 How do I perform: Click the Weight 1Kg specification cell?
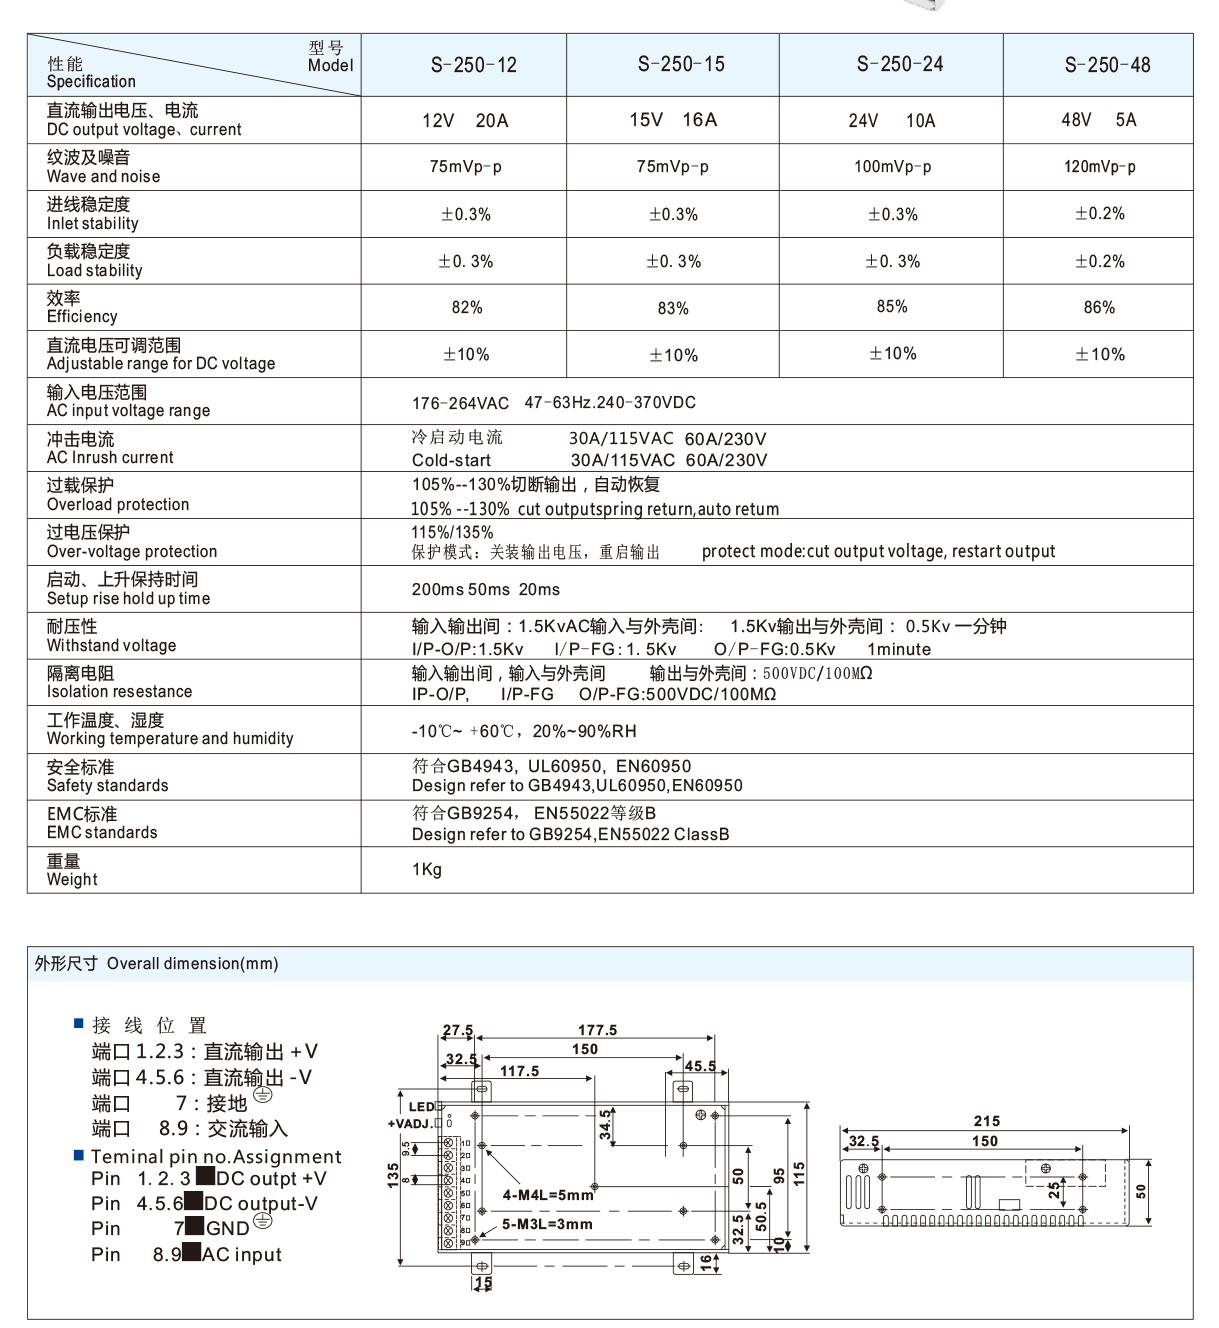(x=424, y=871)
